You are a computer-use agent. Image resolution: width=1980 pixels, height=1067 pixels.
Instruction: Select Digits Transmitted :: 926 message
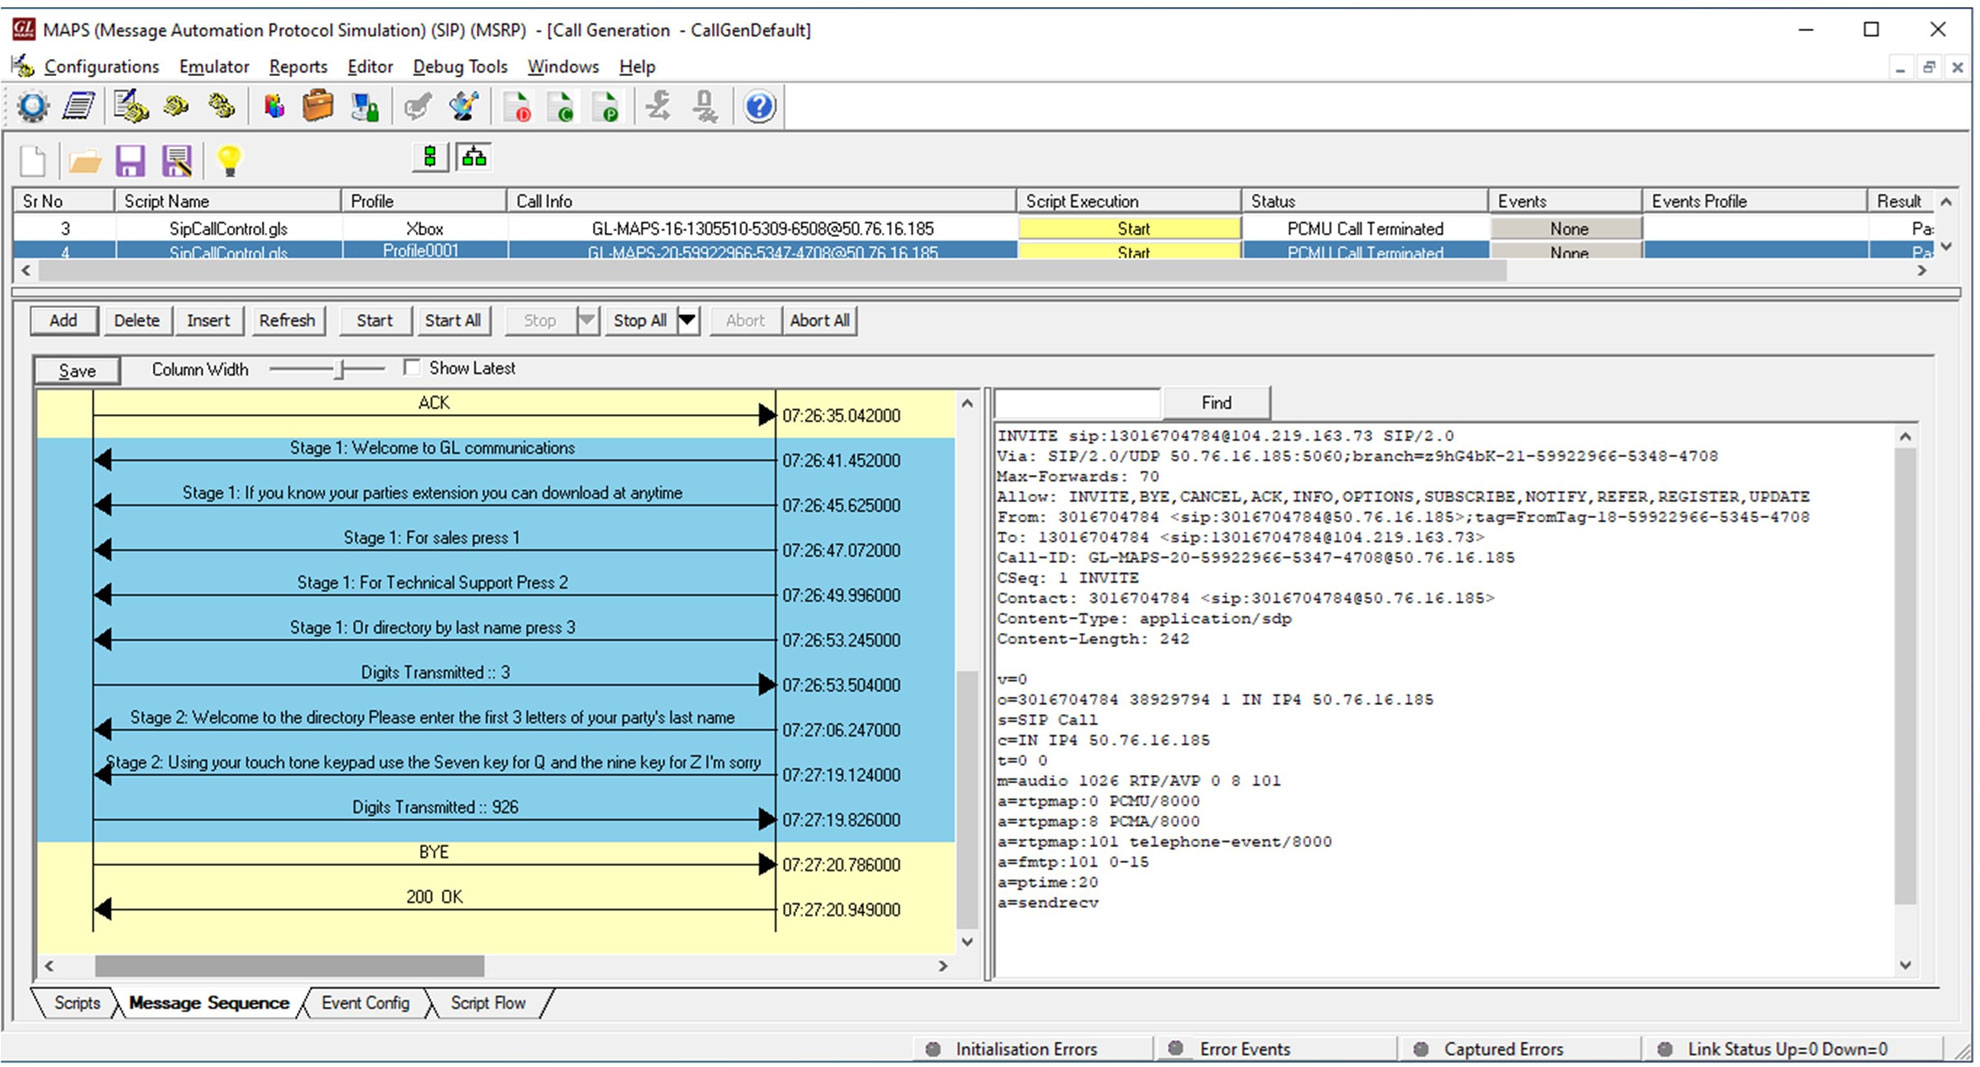[x=435, y=807]
